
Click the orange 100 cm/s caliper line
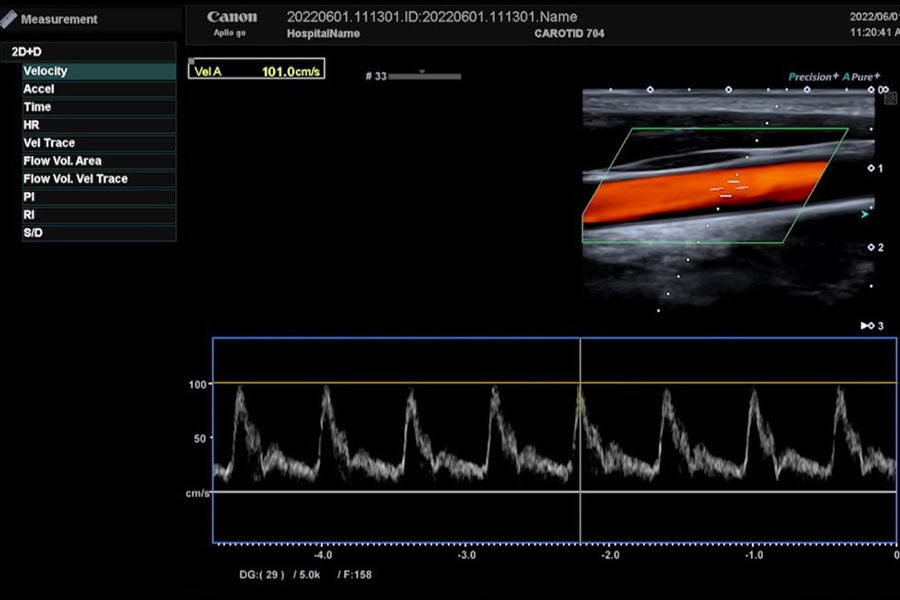[x=554, y=383]
